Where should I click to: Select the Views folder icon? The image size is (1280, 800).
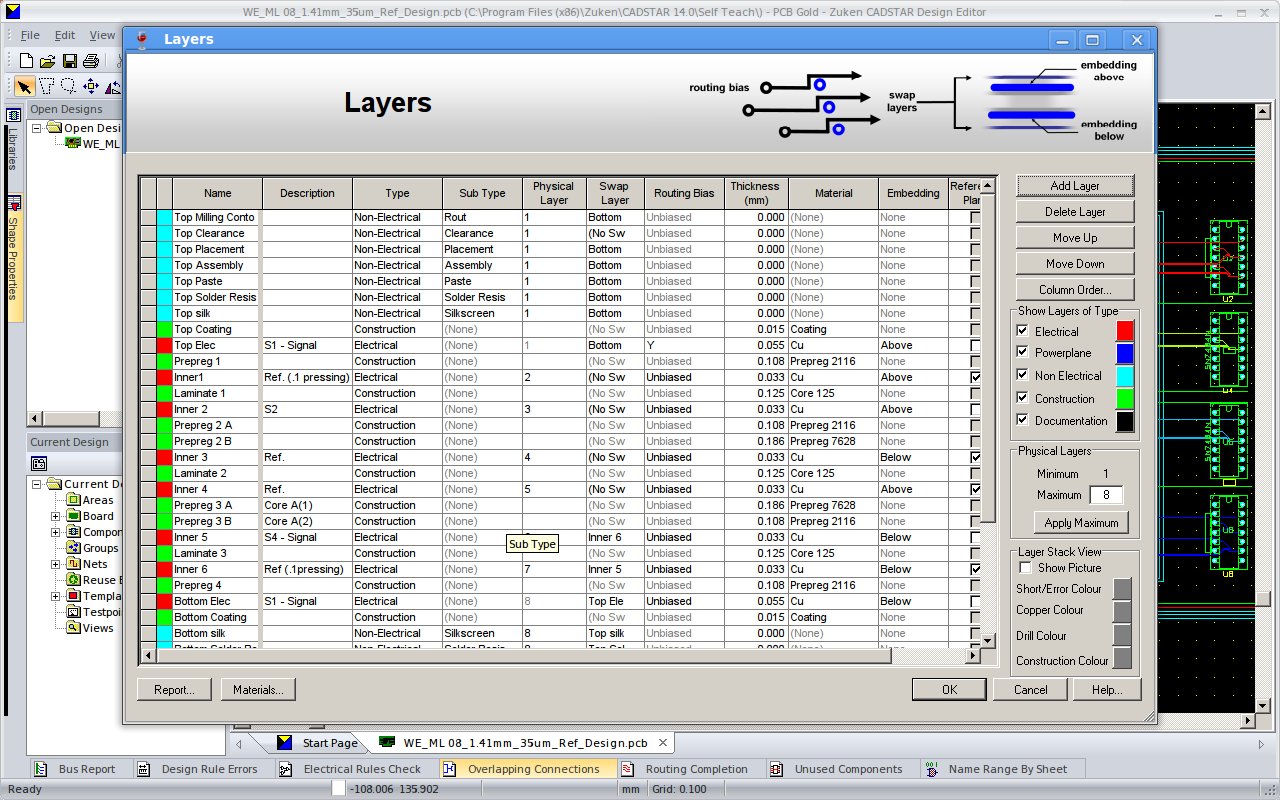[74, 628]
